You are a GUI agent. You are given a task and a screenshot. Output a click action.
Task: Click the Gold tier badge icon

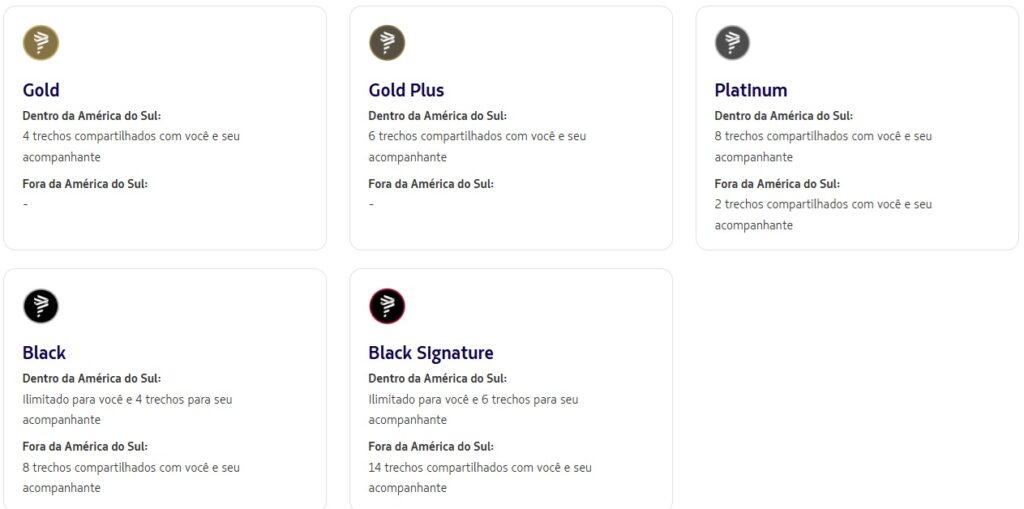(41, 43)
